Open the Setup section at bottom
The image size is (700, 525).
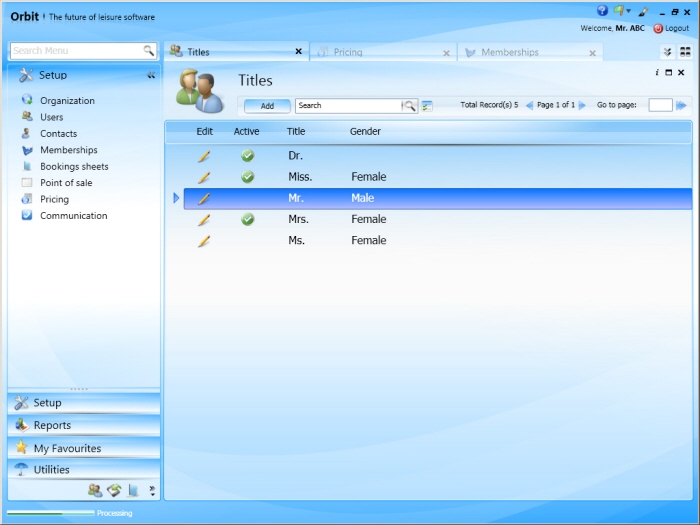(84, 403)
